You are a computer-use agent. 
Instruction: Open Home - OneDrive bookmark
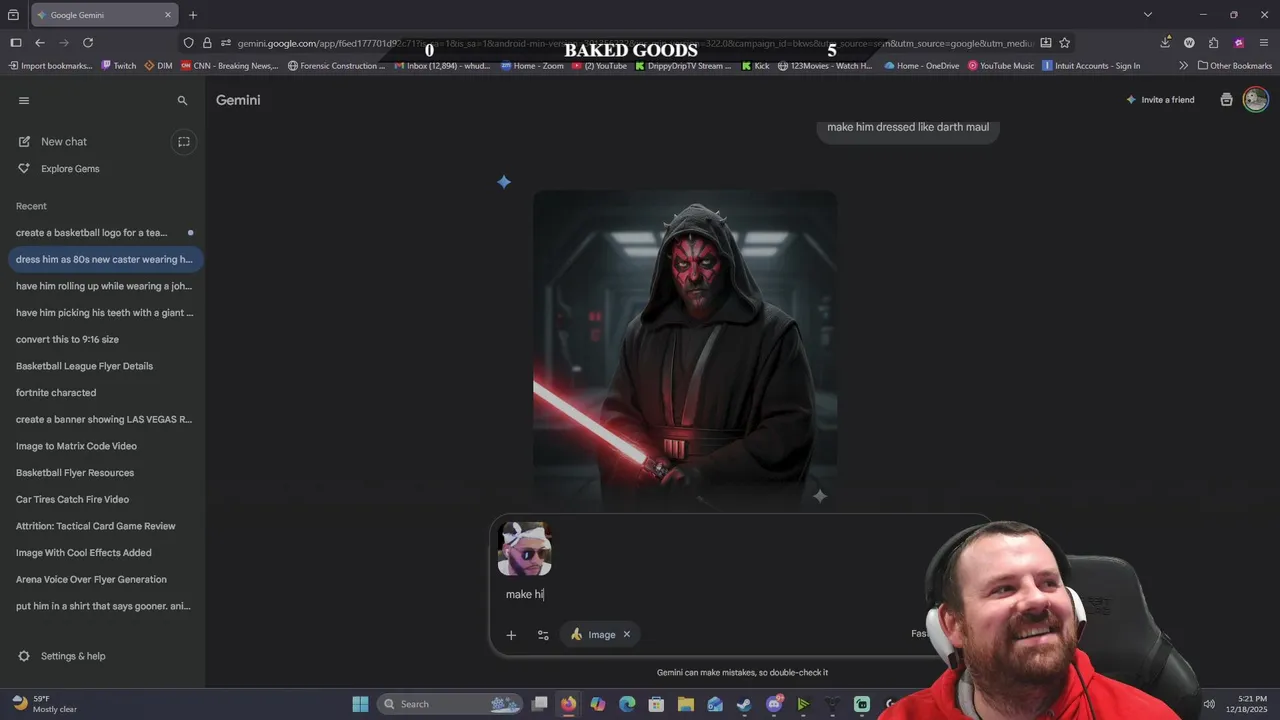point(921,66)
